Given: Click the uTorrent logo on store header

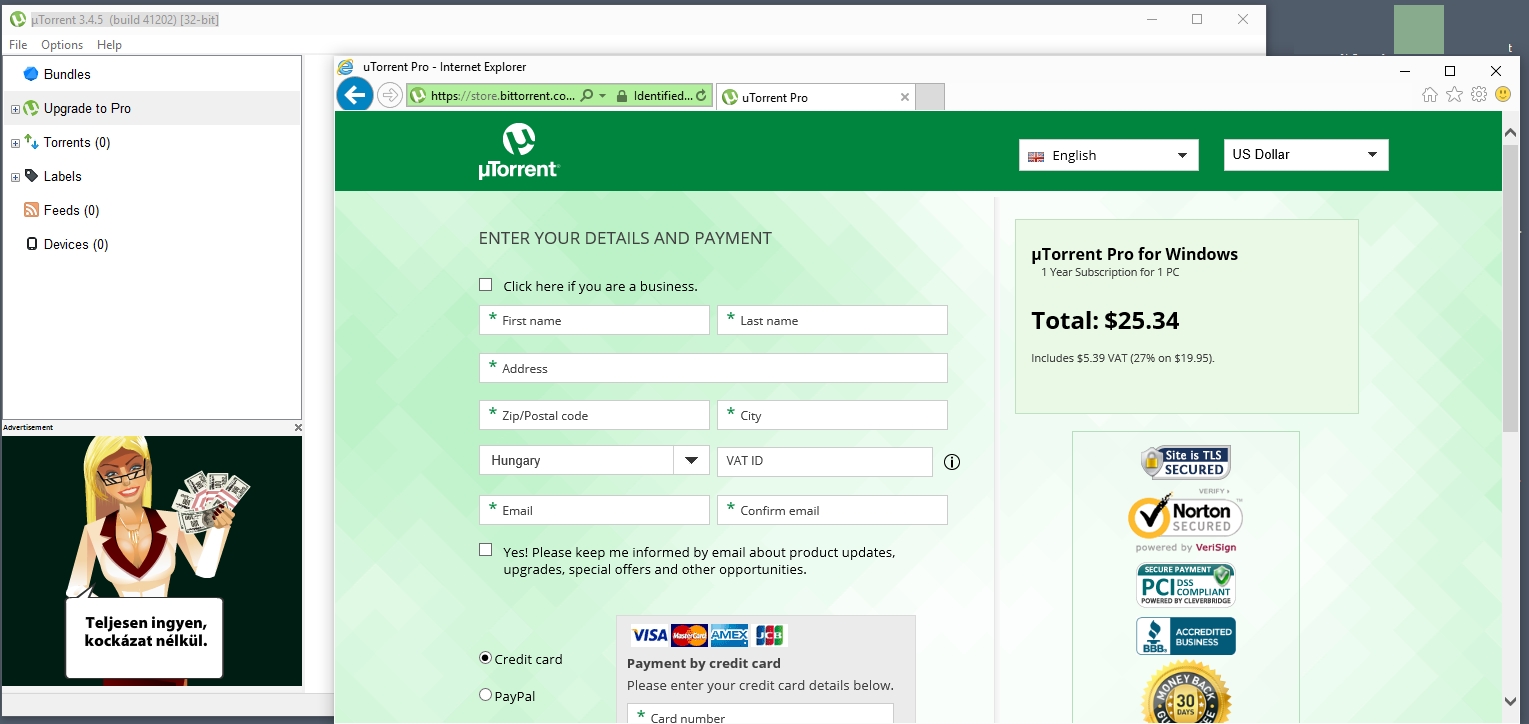Looking at the screenshot, I should tap(519, 151).
